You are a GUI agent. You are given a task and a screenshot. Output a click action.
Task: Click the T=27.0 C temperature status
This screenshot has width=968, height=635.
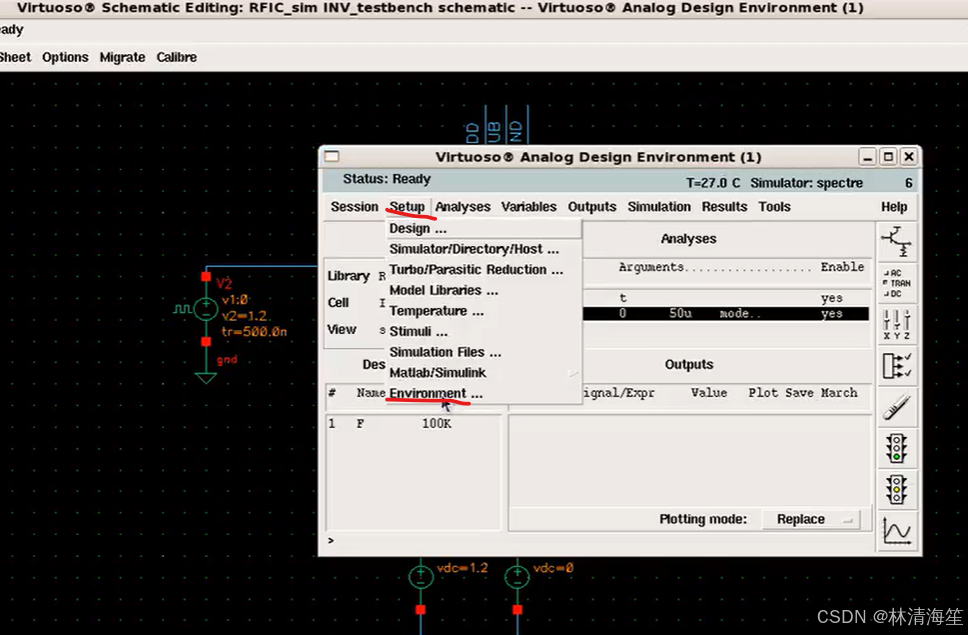(x=713, y=183)
